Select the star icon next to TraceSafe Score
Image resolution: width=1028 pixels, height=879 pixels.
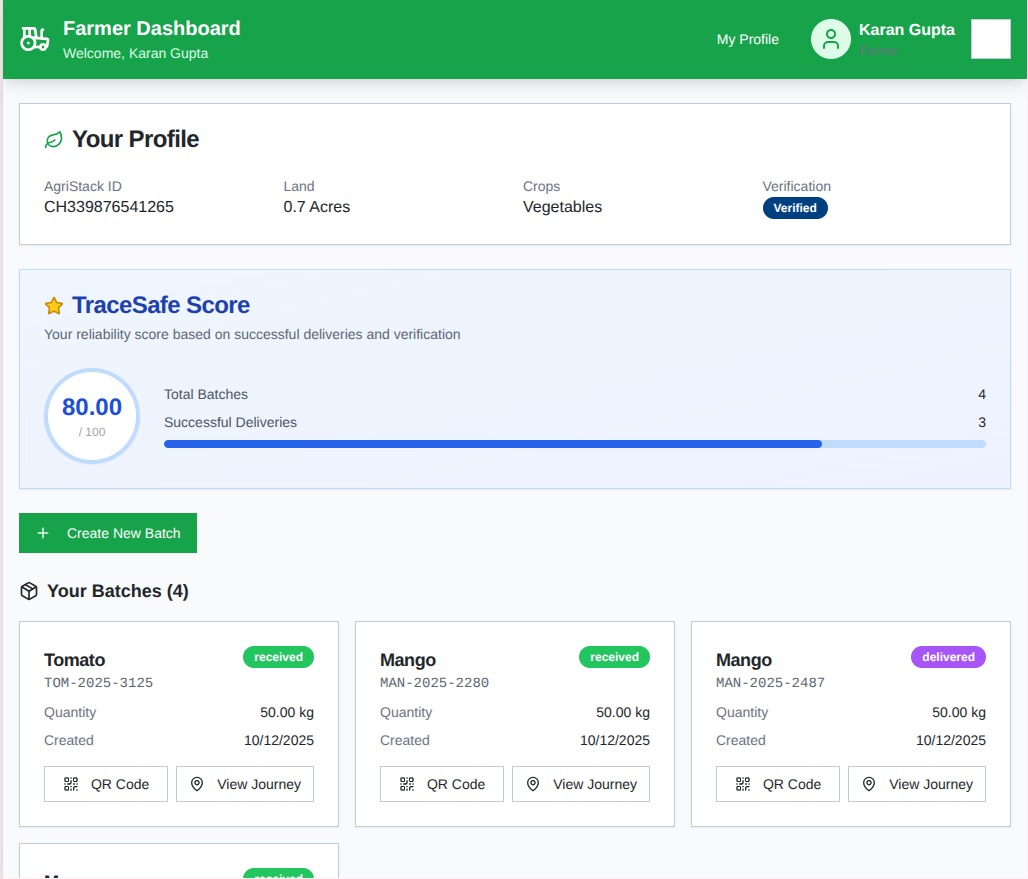coord(53,305)
